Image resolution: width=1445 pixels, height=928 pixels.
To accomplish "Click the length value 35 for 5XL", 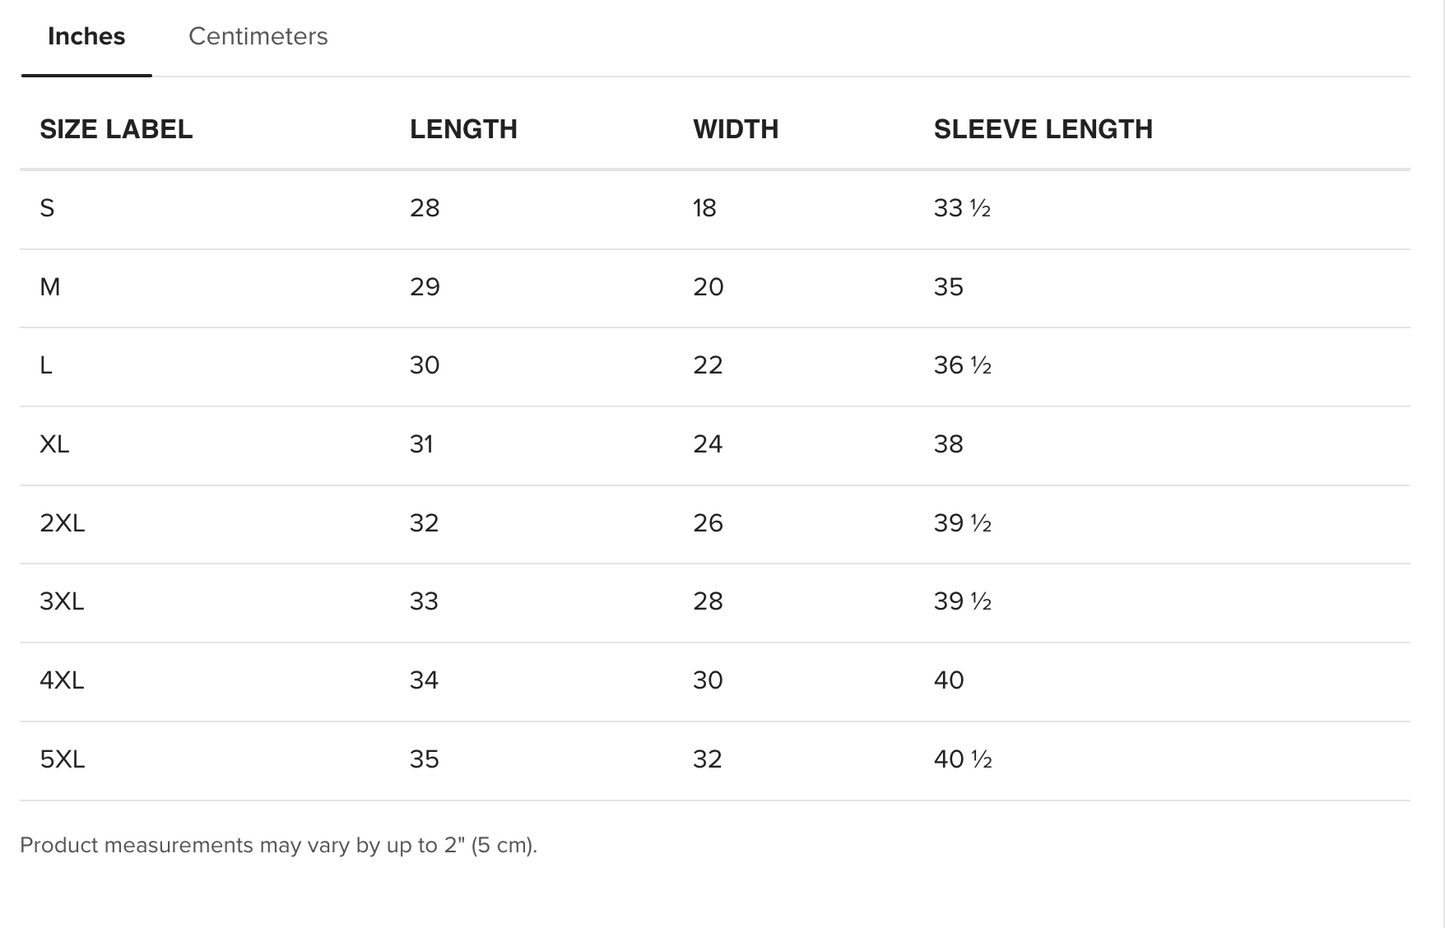I will coord(424,759).
